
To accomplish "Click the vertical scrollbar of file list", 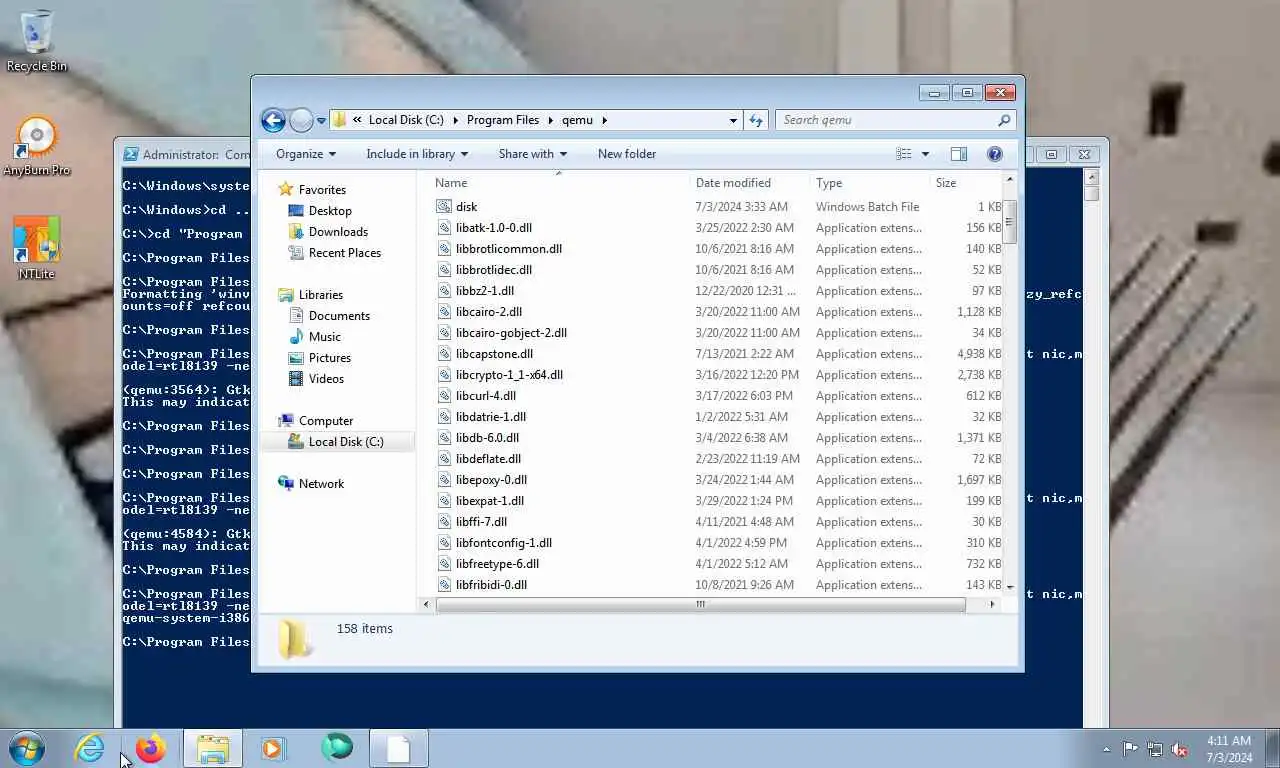I will (1009, 222).
